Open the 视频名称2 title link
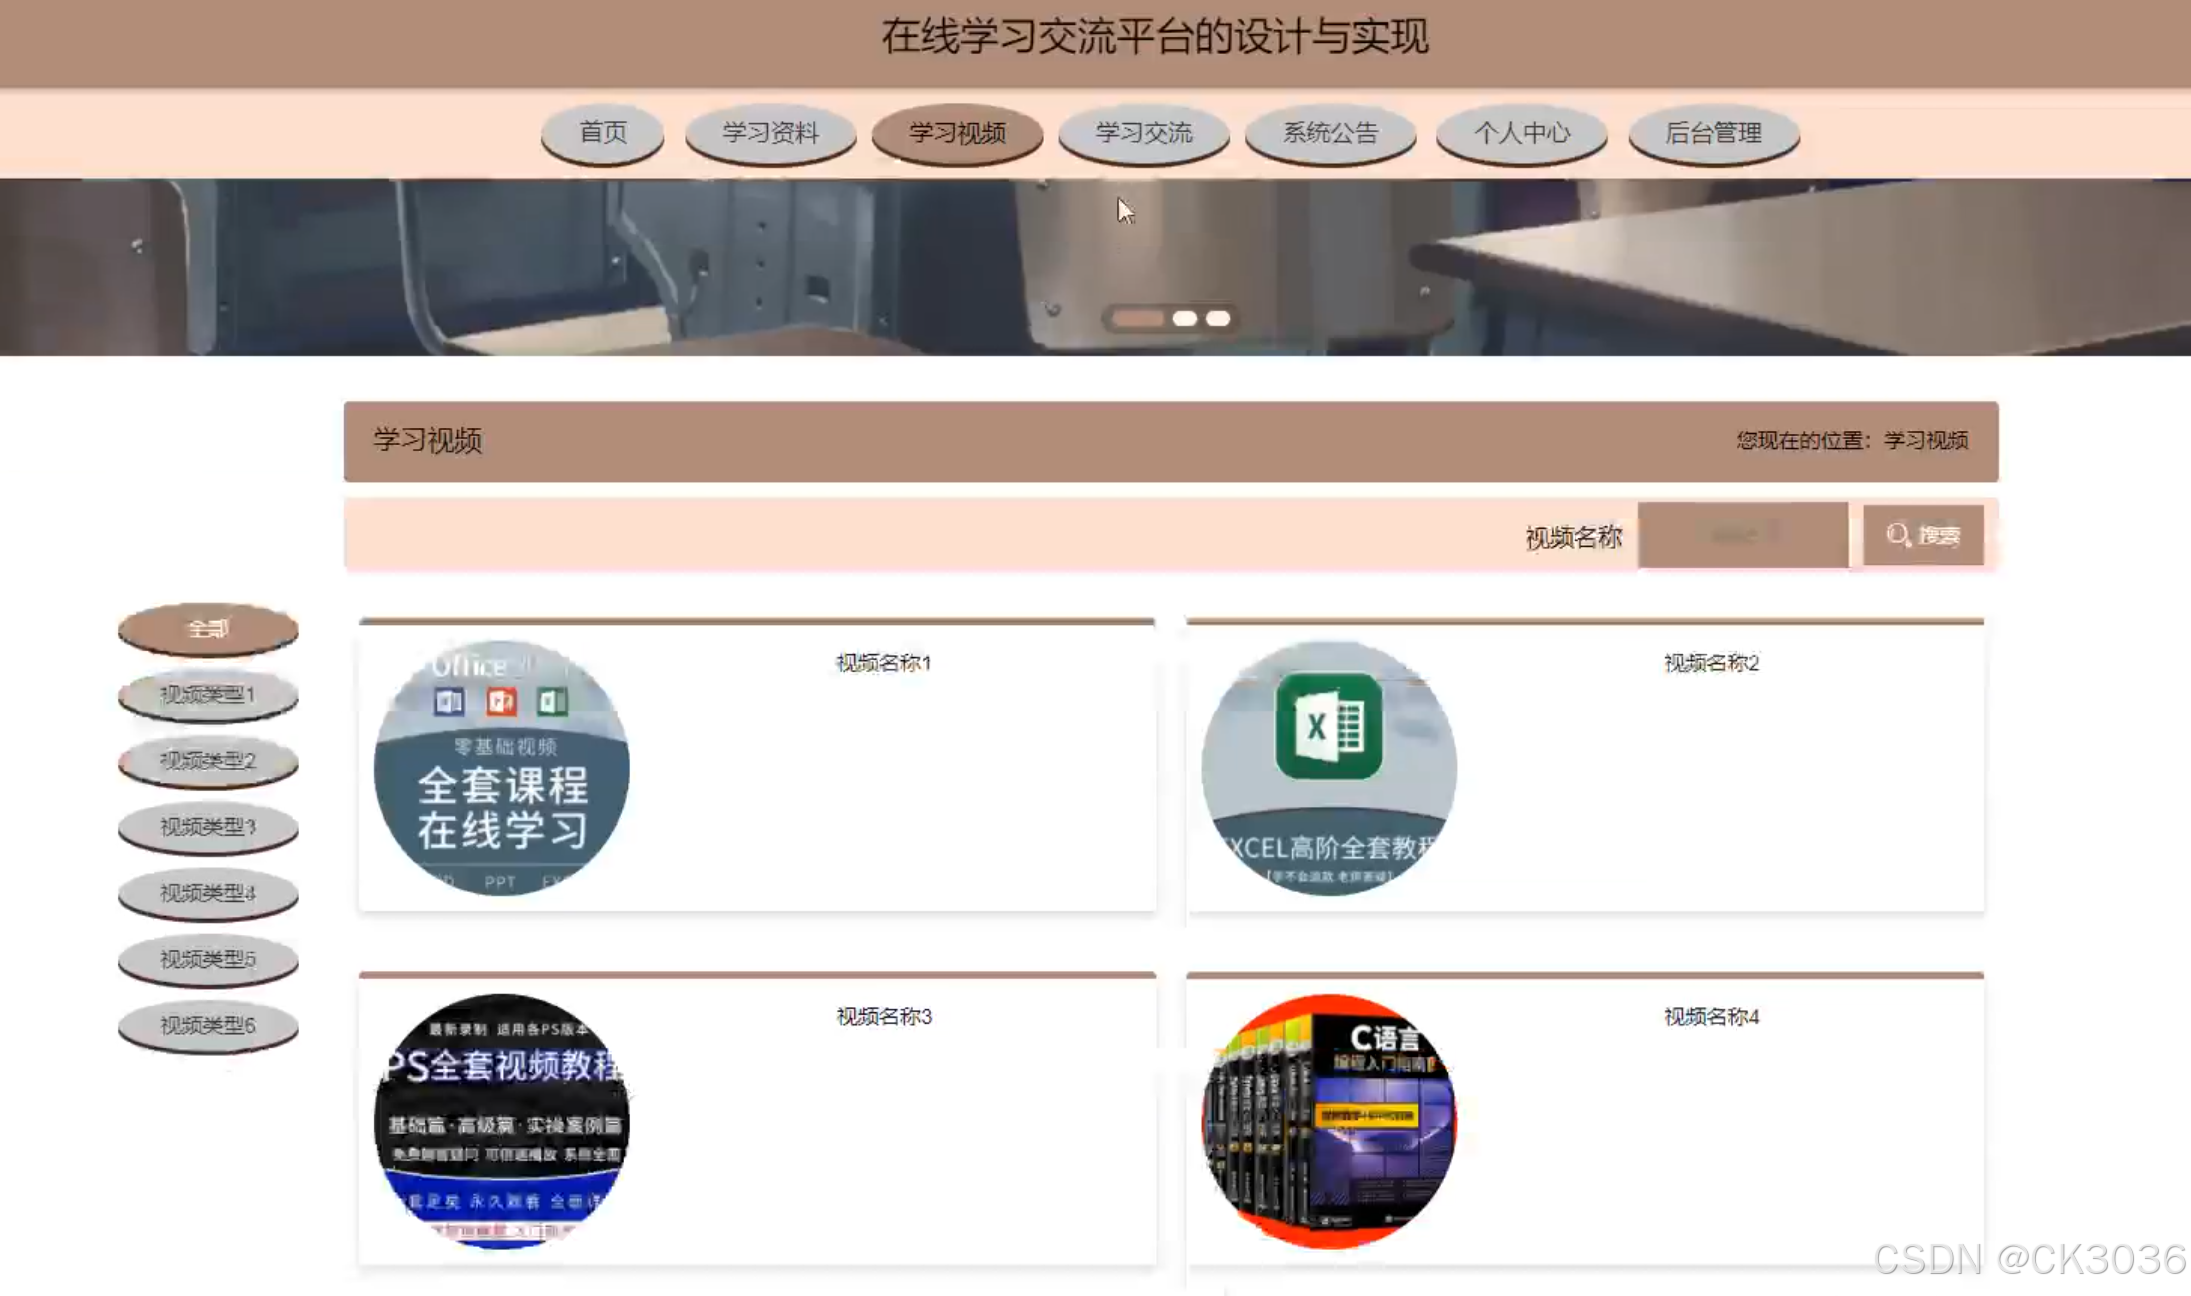This screenshot has height=1296, width=2191. point(1710,663)
